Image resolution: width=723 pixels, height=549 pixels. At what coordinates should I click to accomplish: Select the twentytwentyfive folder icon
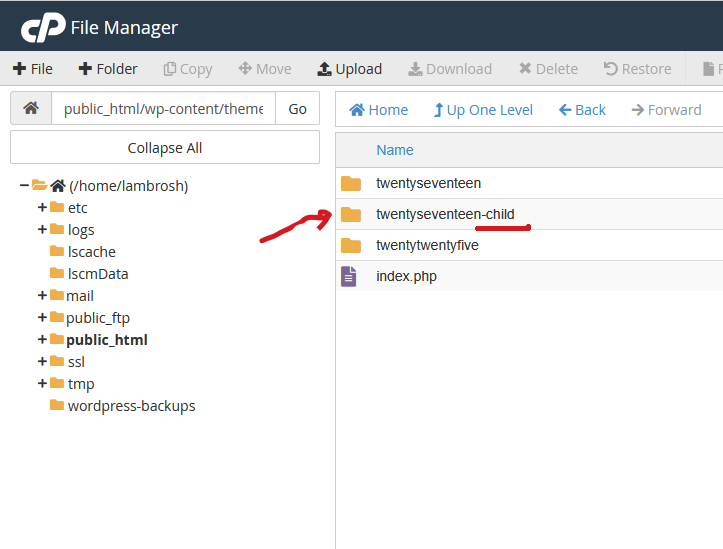(350, 245)
